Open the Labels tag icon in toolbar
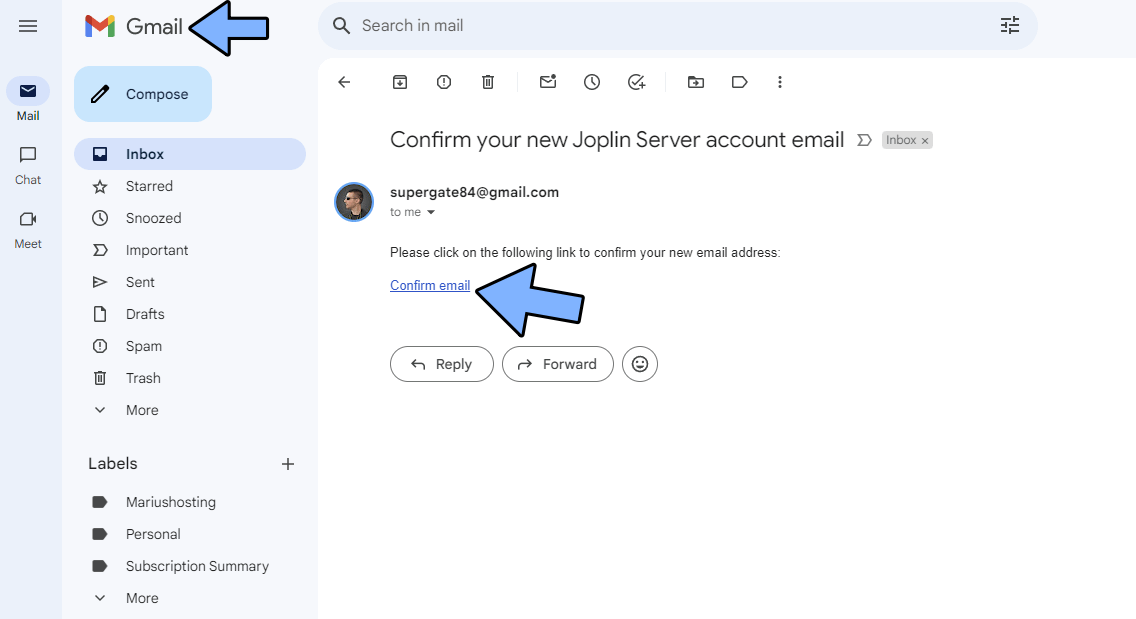Screen dimensions: 1136x619 (x=740, y=82)
